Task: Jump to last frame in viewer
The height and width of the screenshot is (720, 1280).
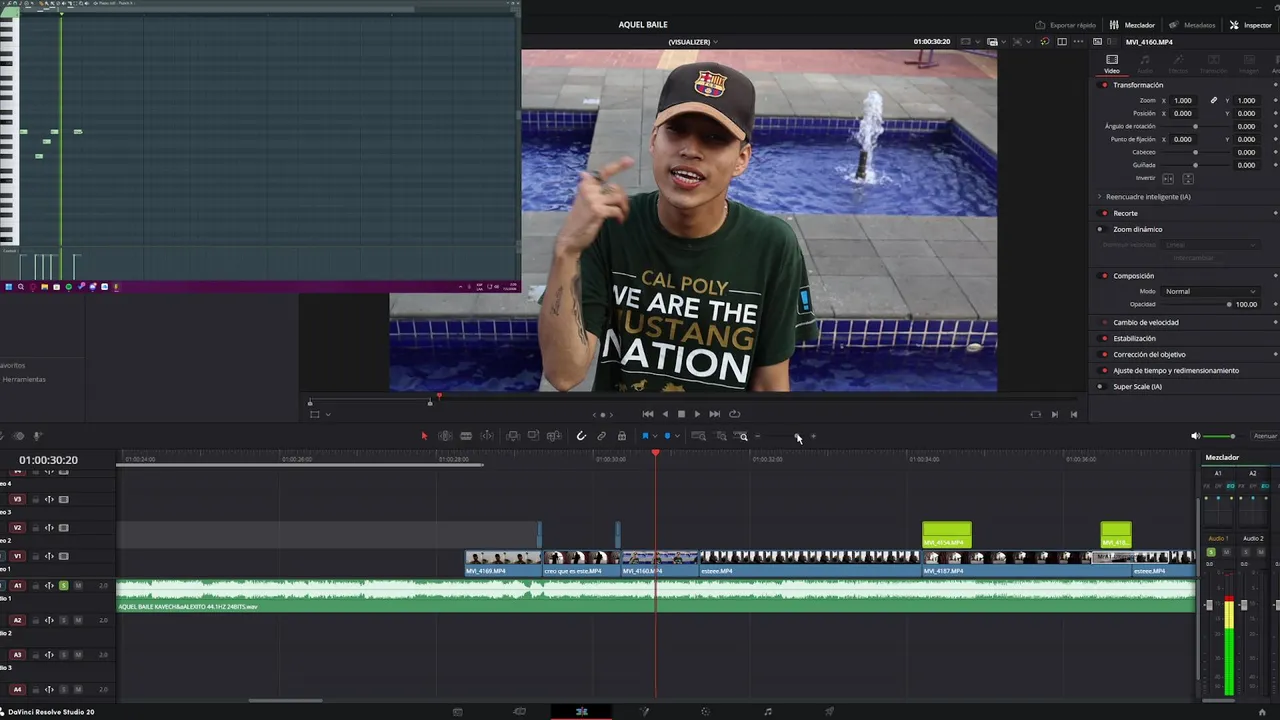Action: pyautogui.click(x=714, y=414)
